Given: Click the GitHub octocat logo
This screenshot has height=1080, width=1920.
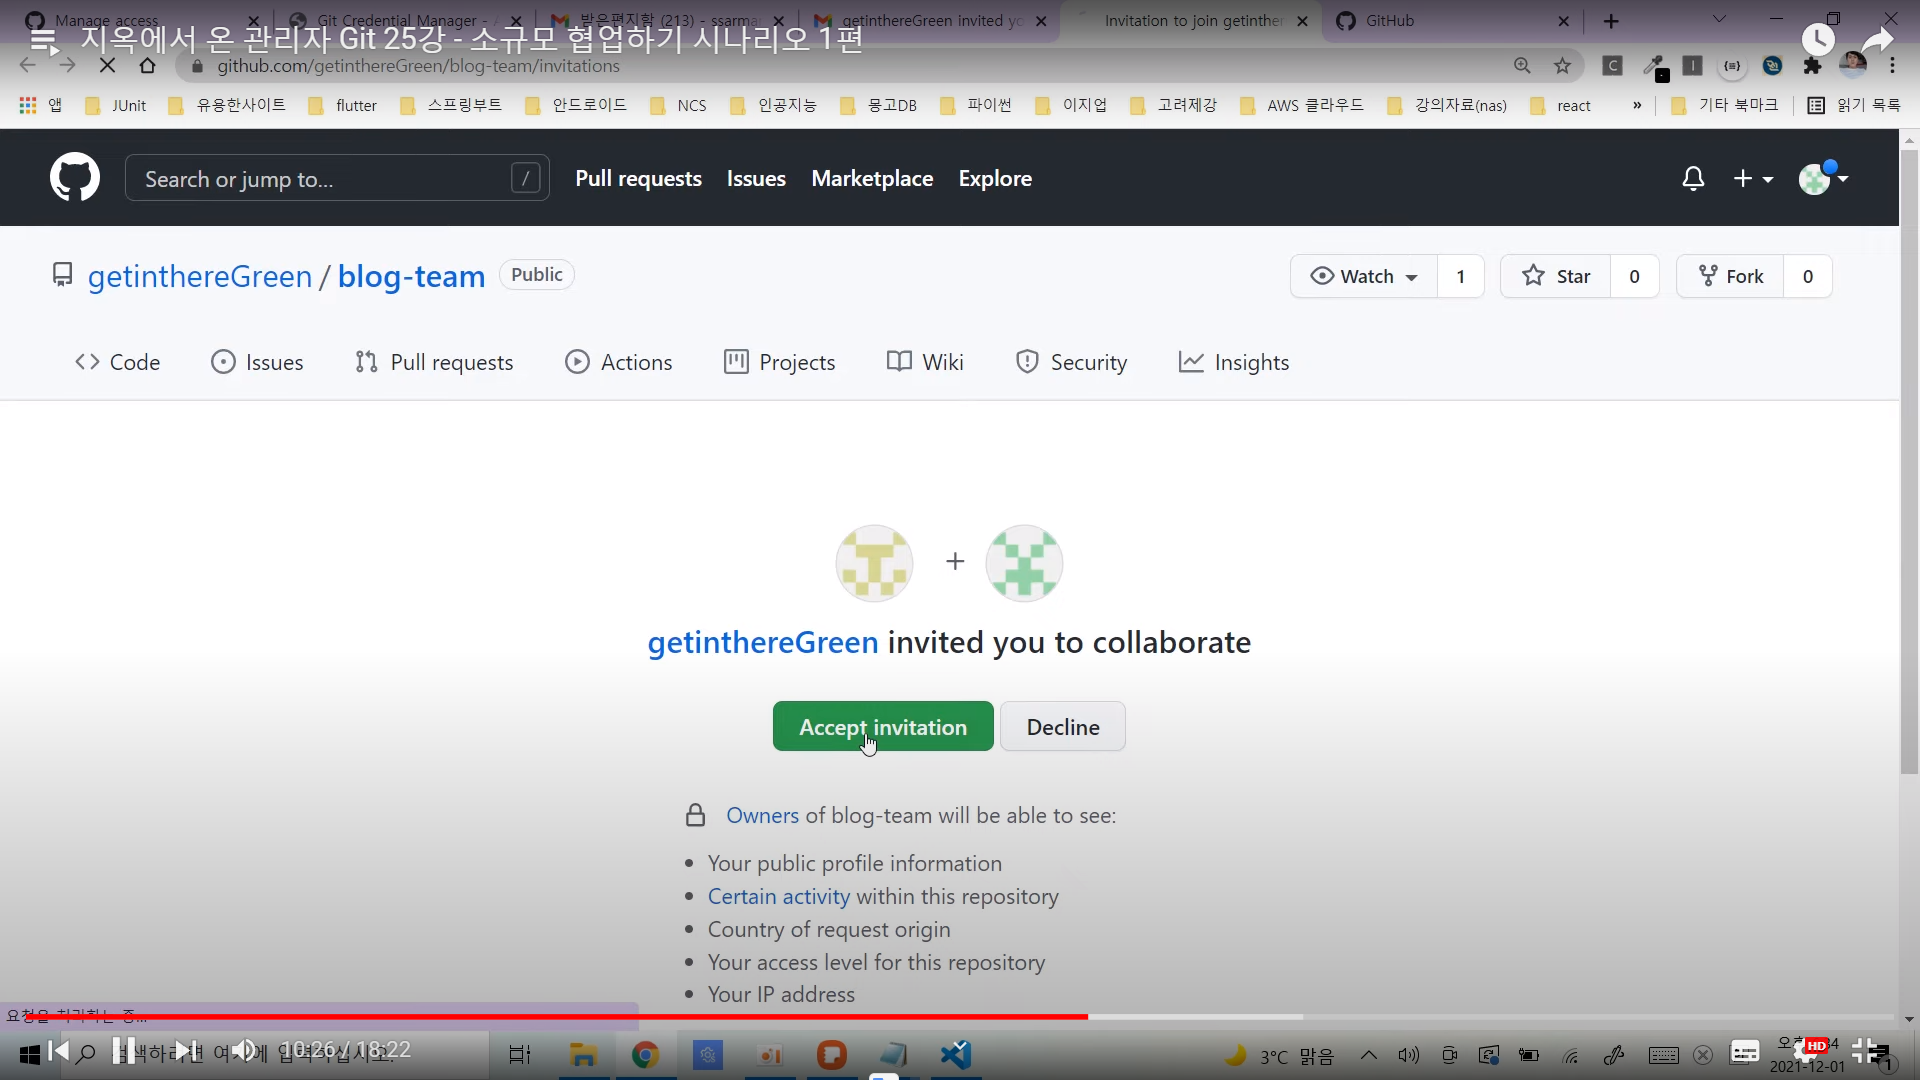Looking at the screenshot, I should [75, 178].
